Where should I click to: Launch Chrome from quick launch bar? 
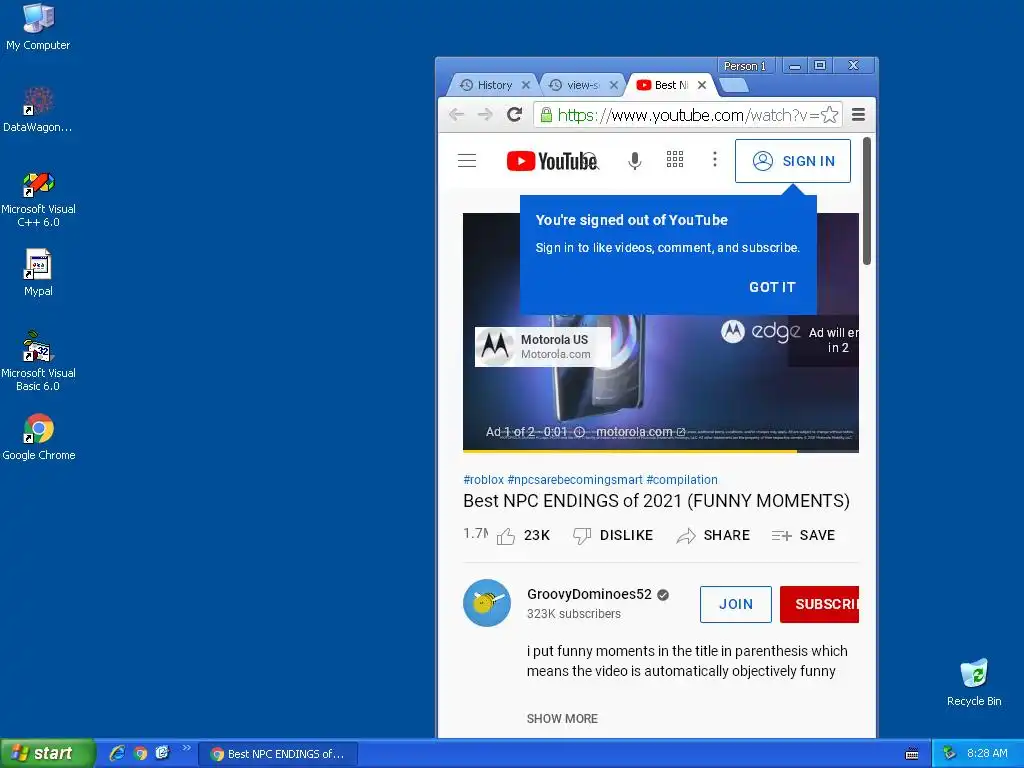click(x=140, y=753)
